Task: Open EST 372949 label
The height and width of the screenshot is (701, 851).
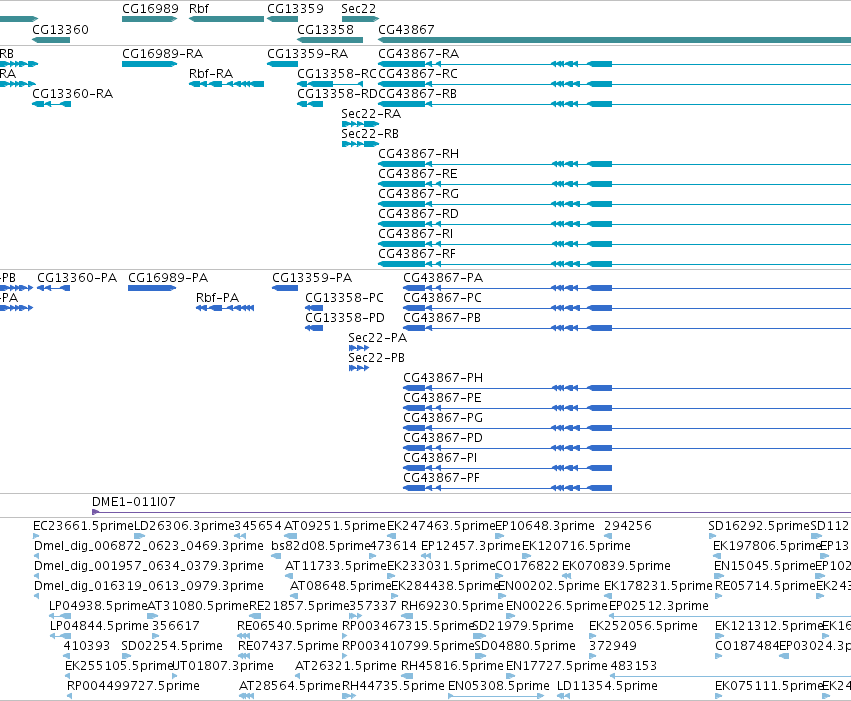Action: [x=613, y=646]
